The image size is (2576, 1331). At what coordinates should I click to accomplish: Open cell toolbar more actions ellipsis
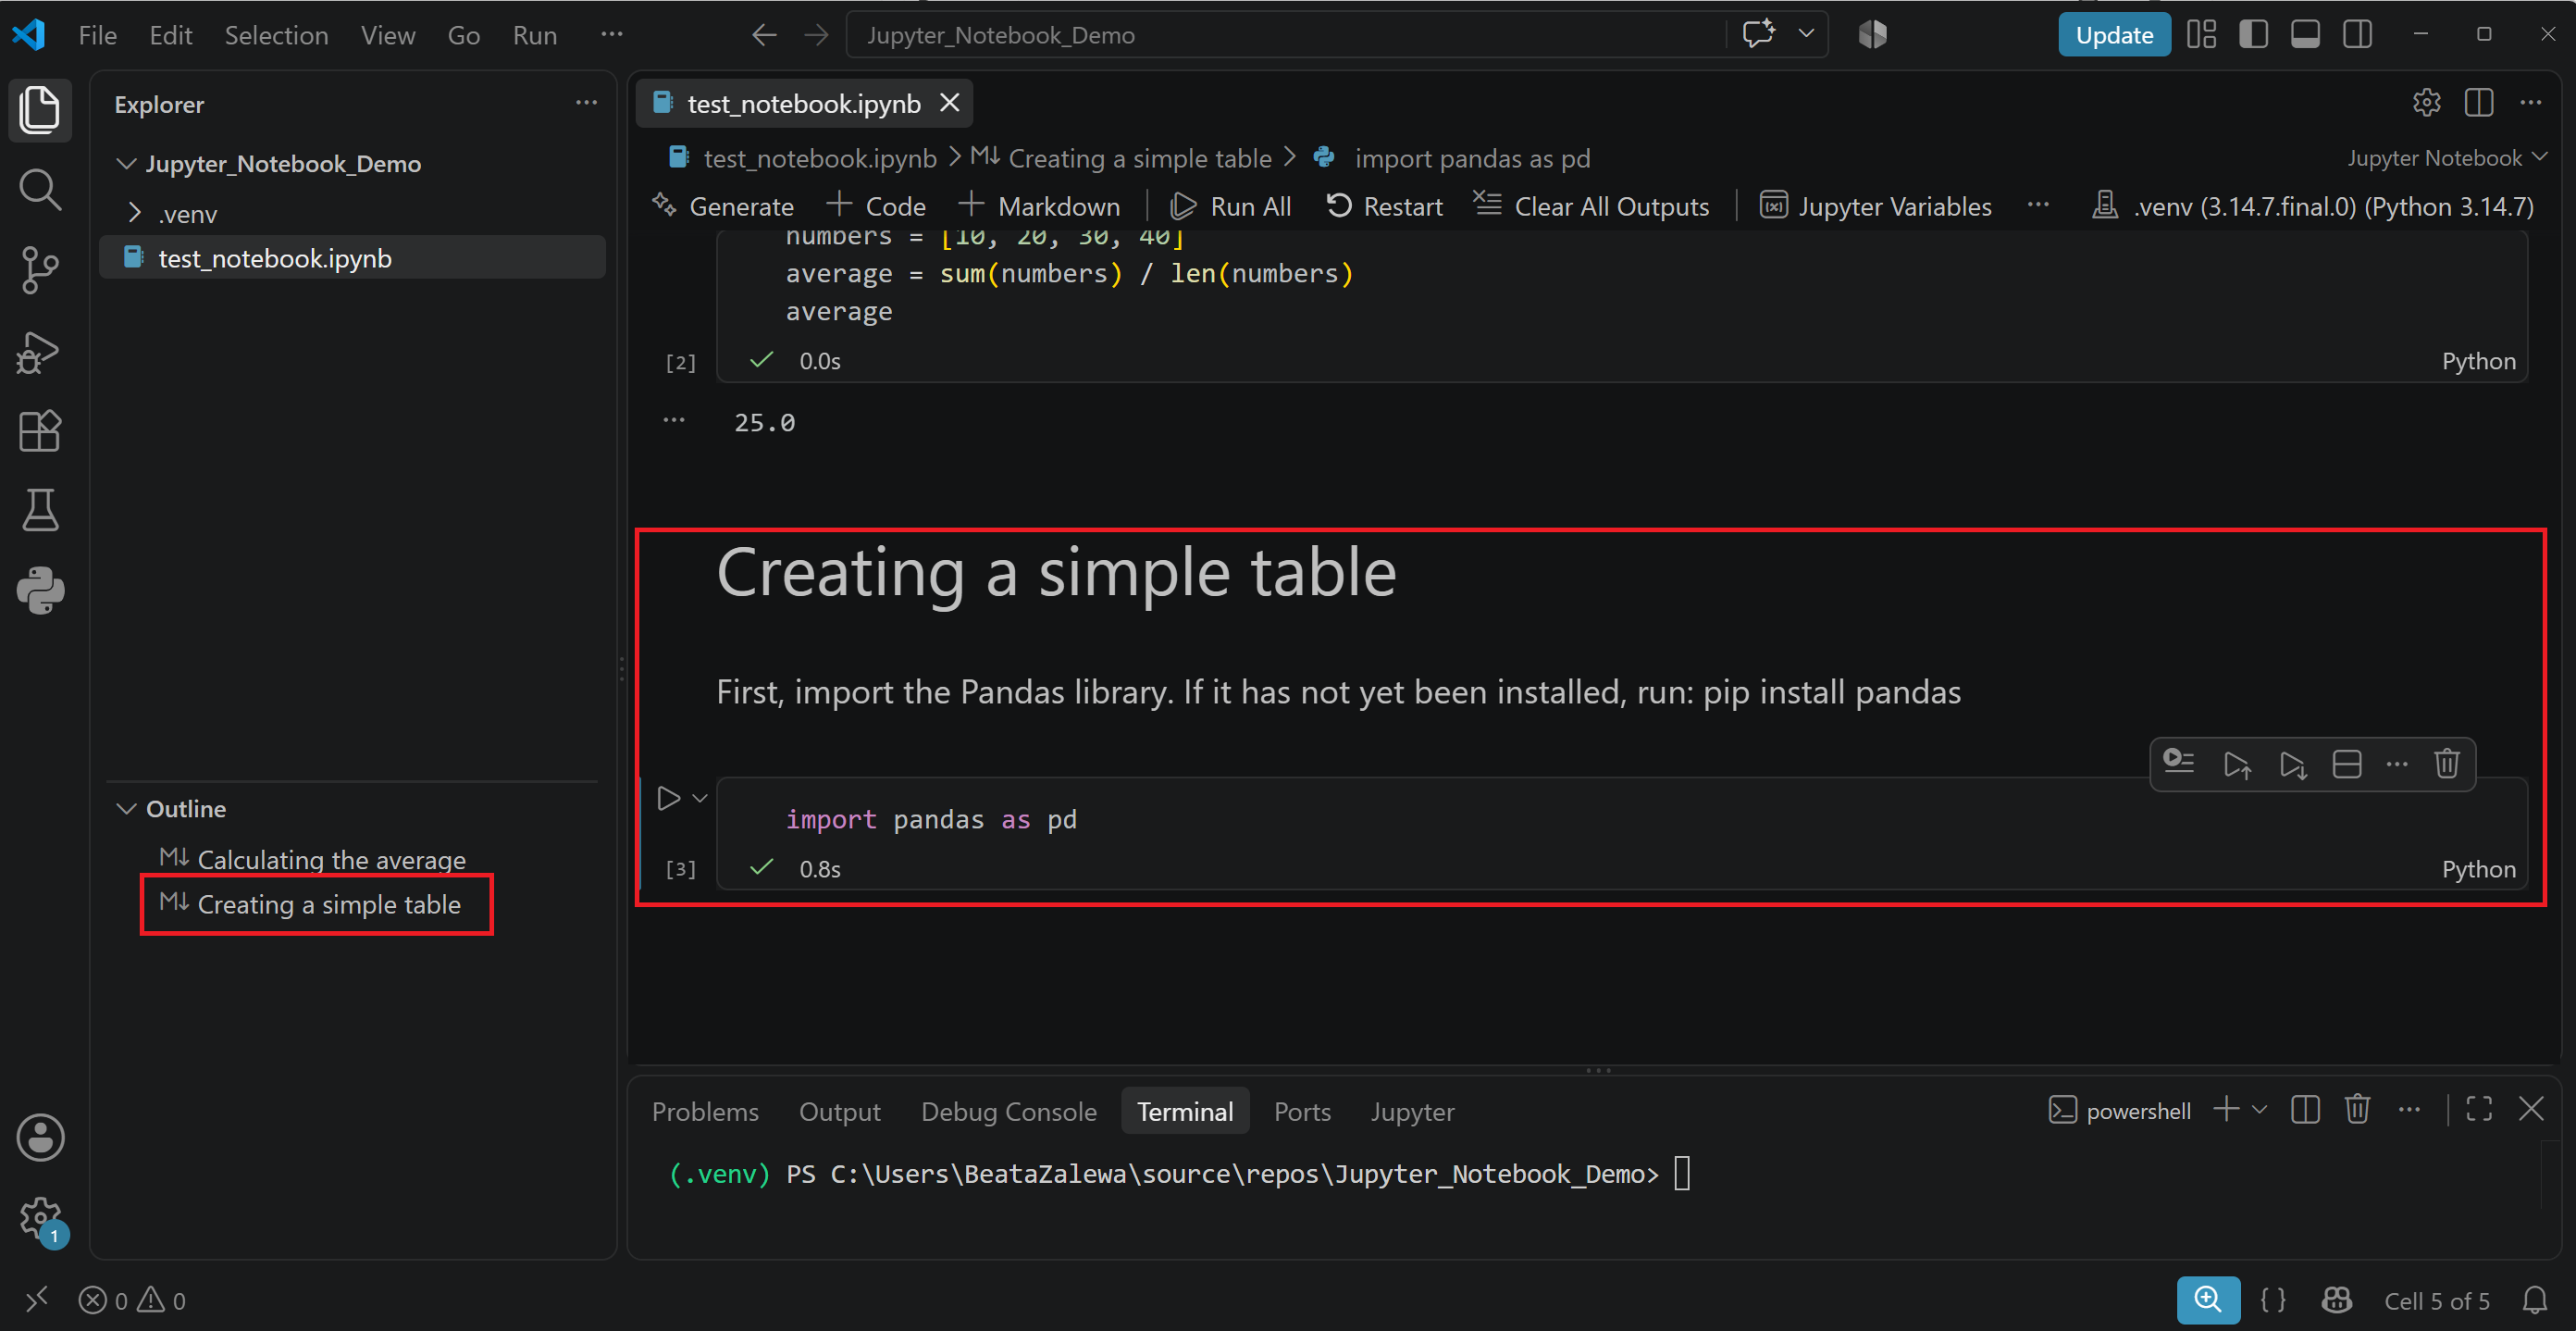(x=2397, y=764)
